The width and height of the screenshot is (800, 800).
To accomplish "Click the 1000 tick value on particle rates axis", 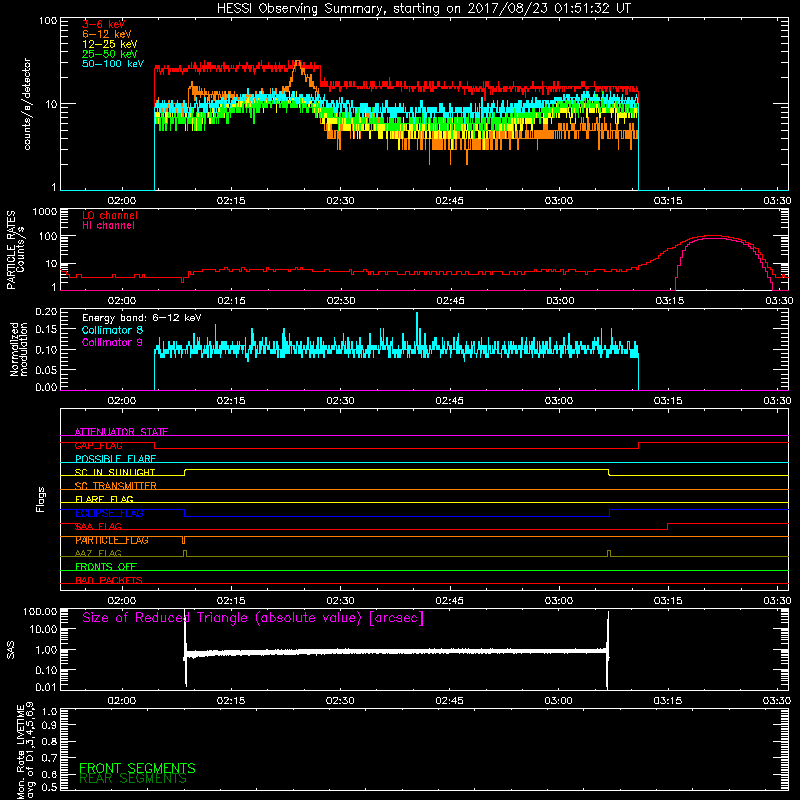I will pyautogui.click(x=44, y=212).
